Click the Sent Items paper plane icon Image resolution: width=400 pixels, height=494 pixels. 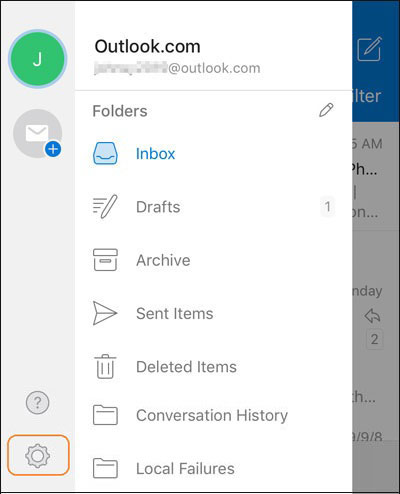coord(105,313)
